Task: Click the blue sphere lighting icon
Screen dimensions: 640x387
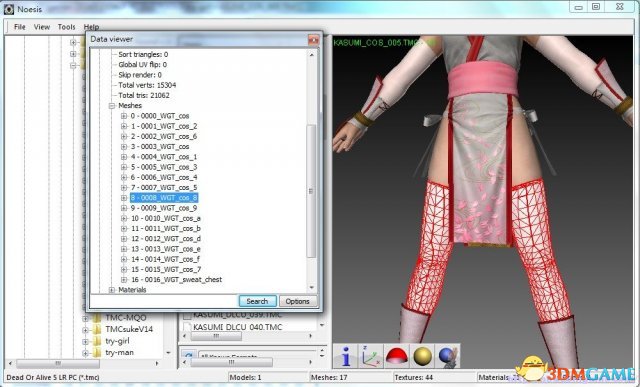Action: pos(448,356)
